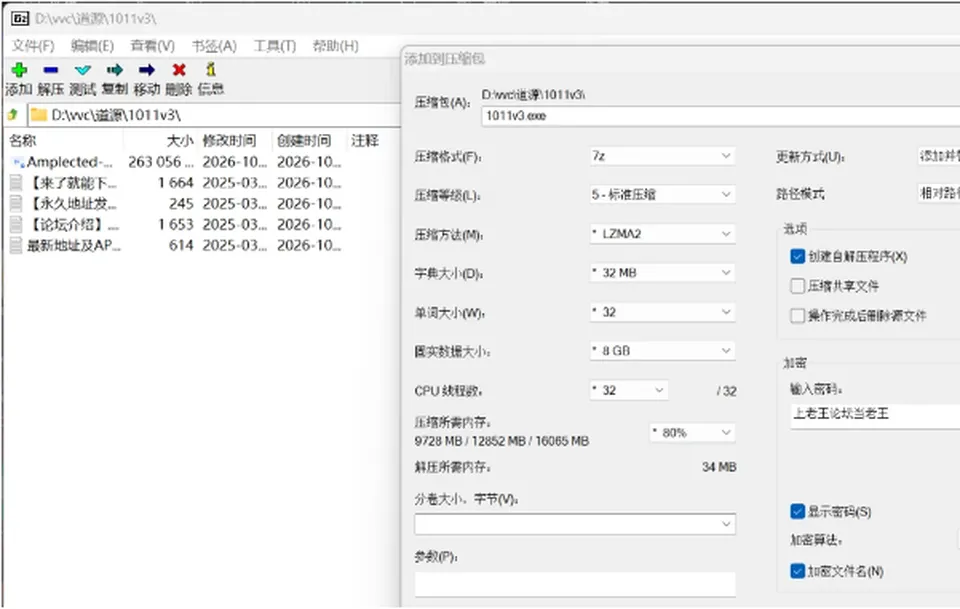The image size is (960, 609).
Task: Click the password input field
Action: coord(875,414)
